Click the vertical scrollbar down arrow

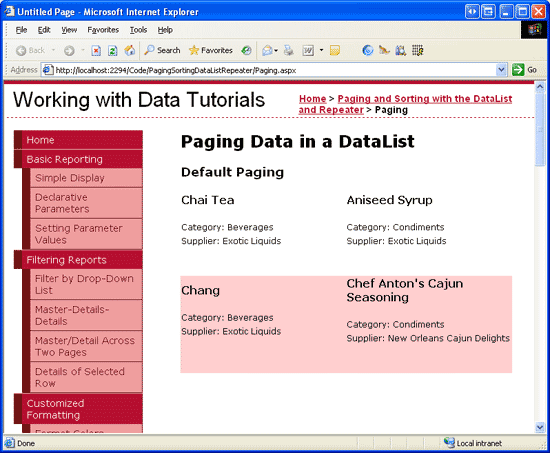coord(540,427)
